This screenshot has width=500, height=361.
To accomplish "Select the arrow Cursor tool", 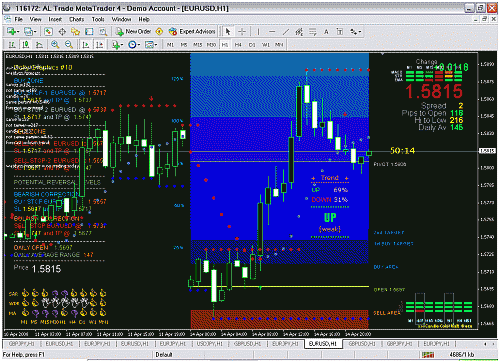I will click(x=228, y=32).
